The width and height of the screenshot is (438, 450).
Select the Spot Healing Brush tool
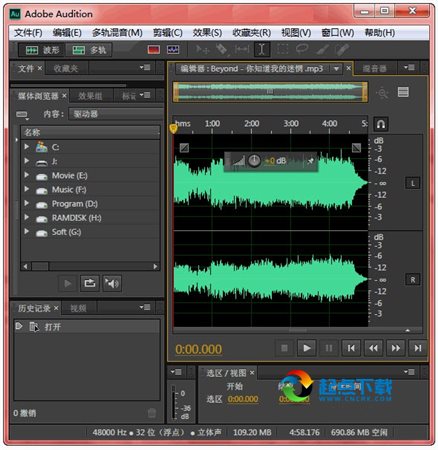point(342,50)
